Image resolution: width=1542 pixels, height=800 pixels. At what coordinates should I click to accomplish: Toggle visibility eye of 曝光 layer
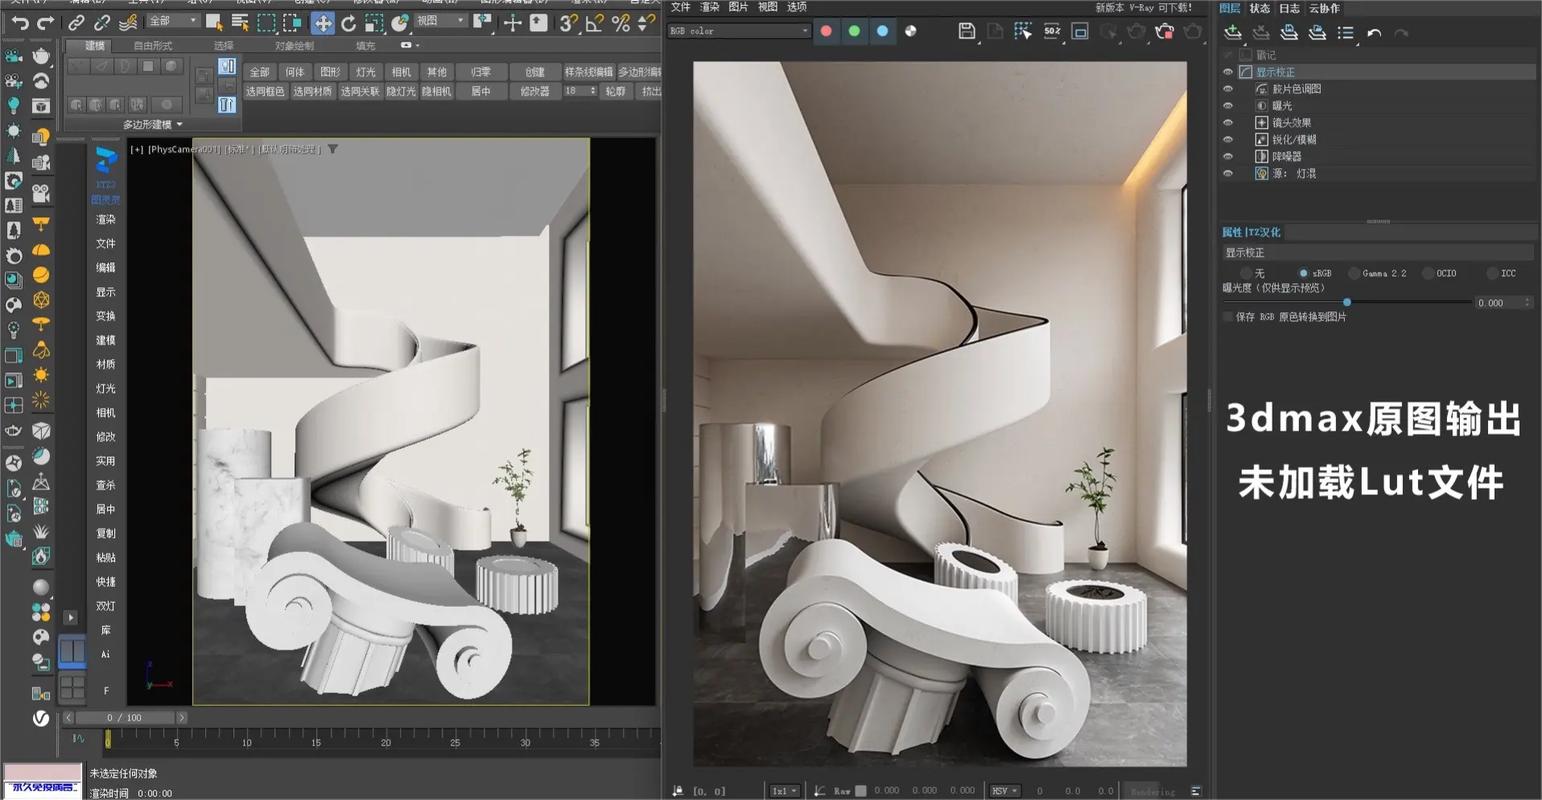(x=1228, y=106)
